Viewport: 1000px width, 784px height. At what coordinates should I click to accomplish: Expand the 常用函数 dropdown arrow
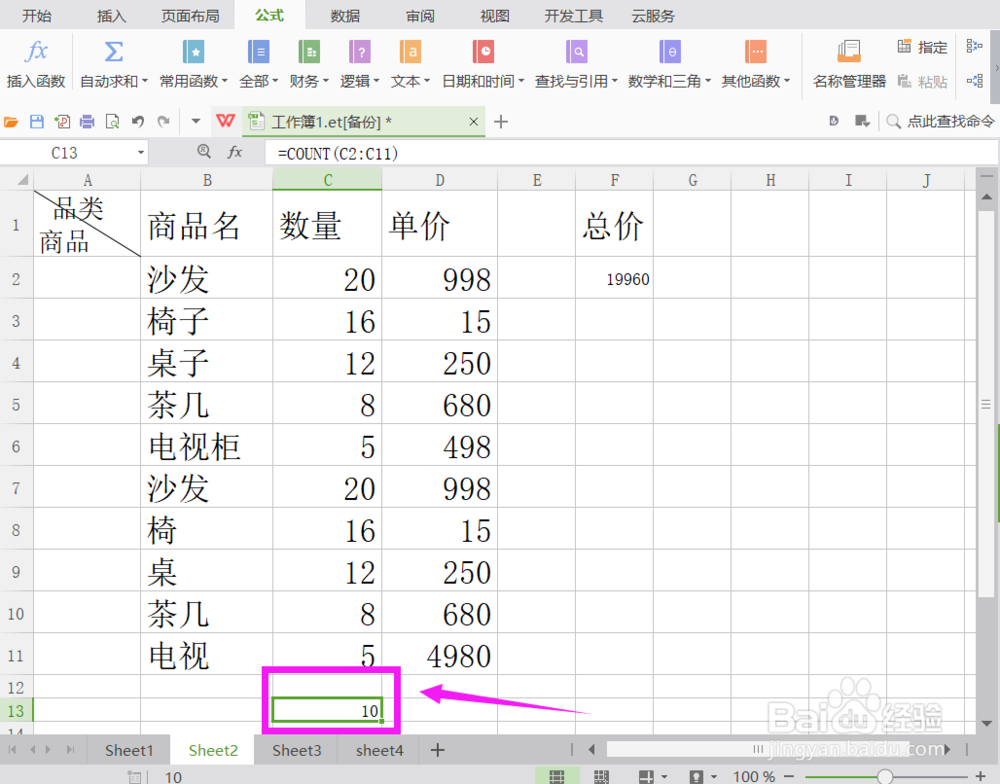[x=224, y=81]
